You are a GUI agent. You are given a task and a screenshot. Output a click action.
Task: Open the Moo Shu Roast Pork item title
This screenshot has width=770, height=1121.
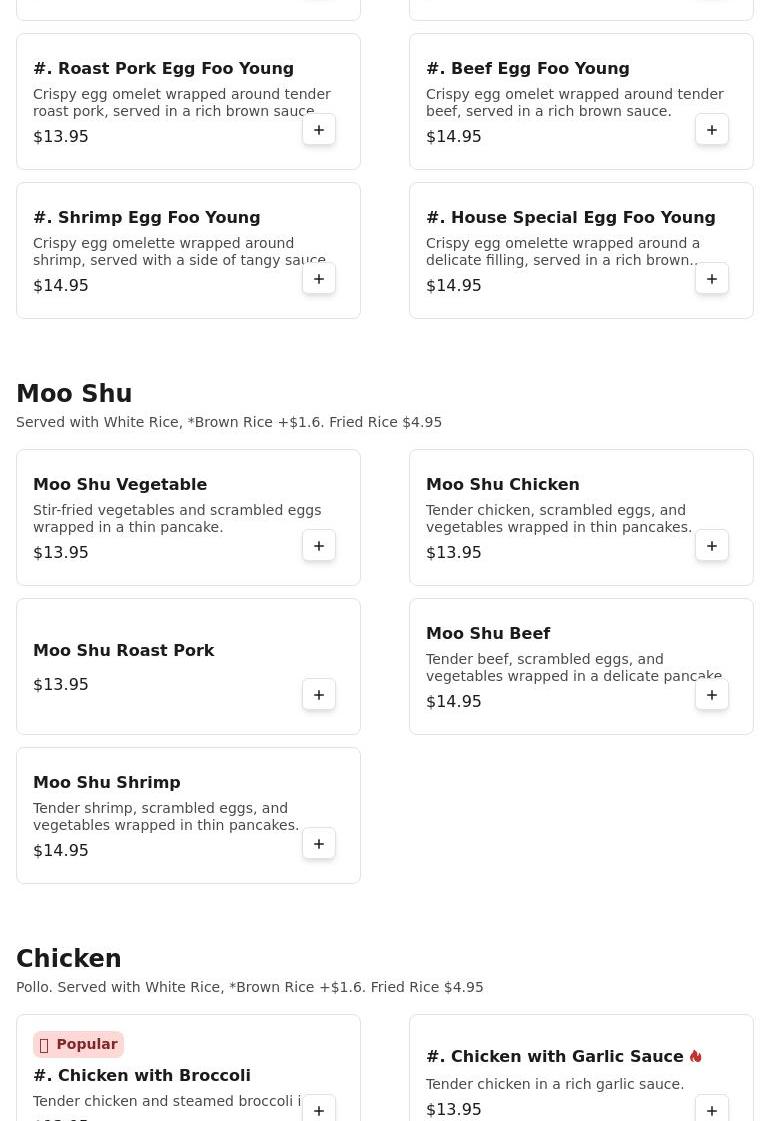(x=124, y=650)
